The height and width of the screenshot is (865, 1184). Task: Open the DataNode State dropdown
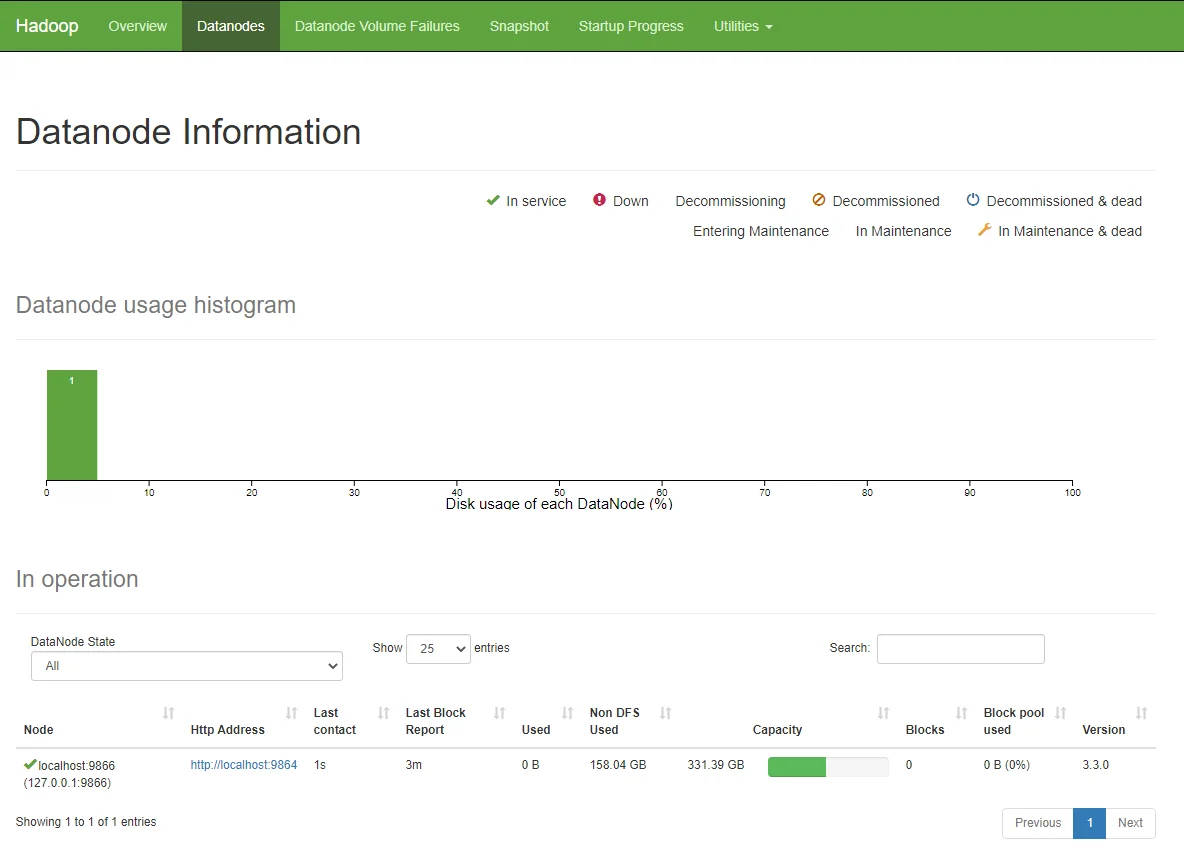click(187, 666)
